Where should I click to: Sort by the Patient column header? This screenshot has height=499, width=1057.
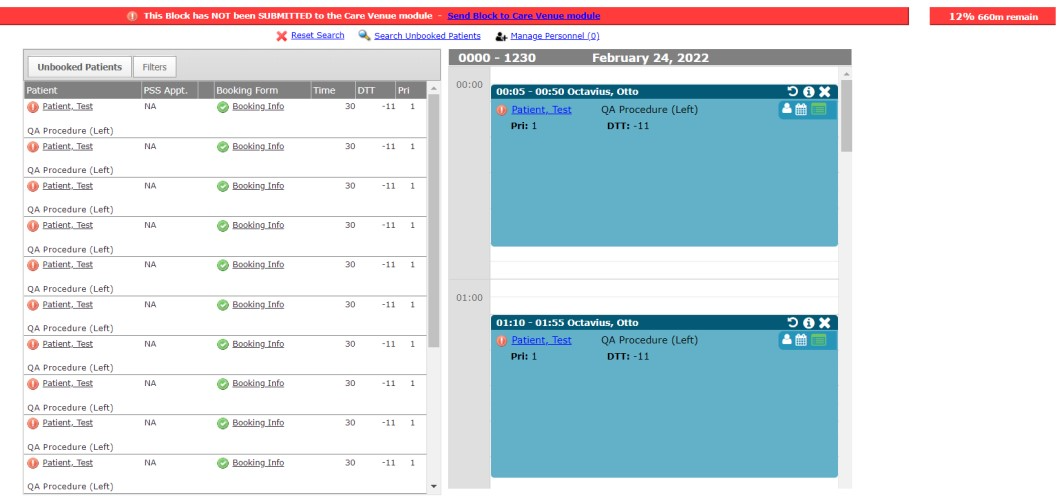[x=82, y=90]
